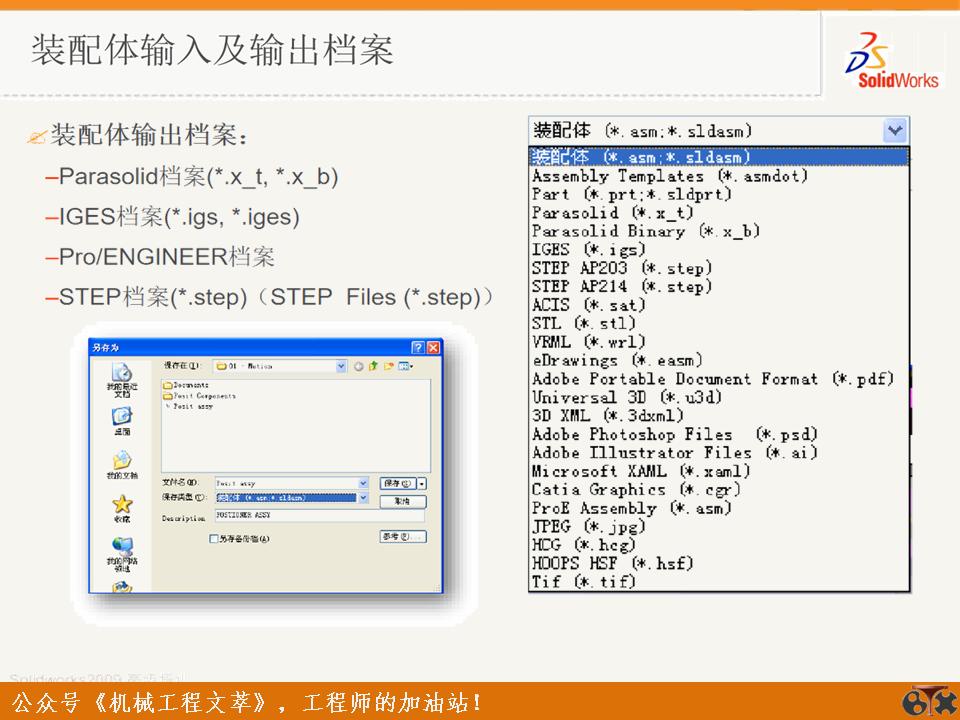Enable the 另存备份档 checkbox
The image size is (960, 720).
tap(213, 538)
